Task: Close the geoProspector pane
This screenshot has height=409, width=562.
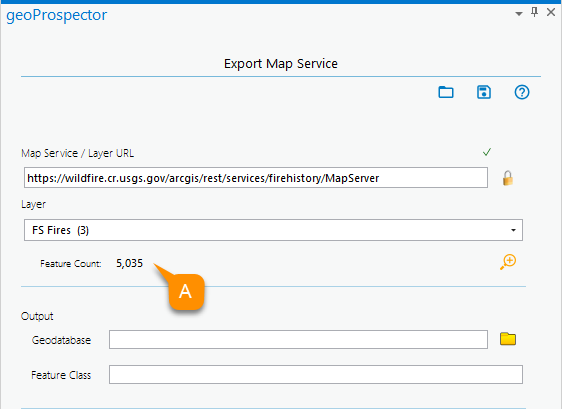Action: (x=551, y=13)
